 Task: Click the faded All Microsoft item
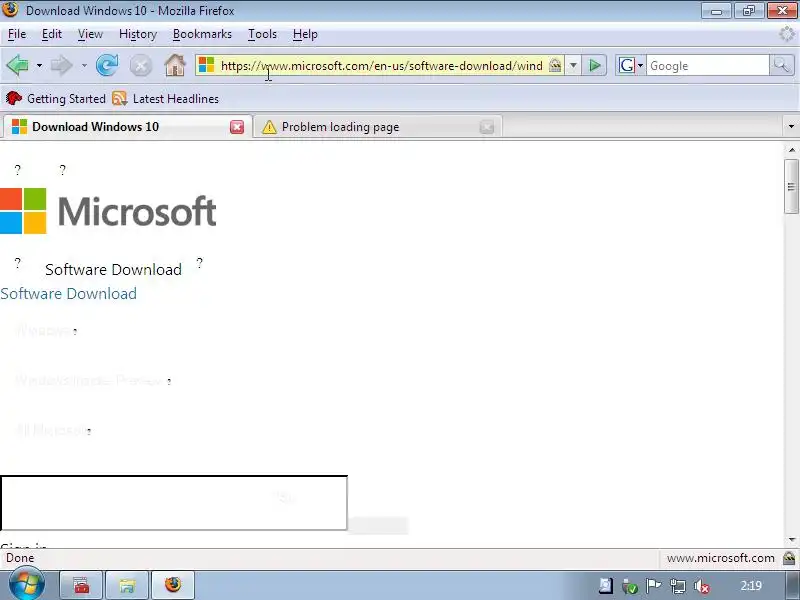(53, 430)
